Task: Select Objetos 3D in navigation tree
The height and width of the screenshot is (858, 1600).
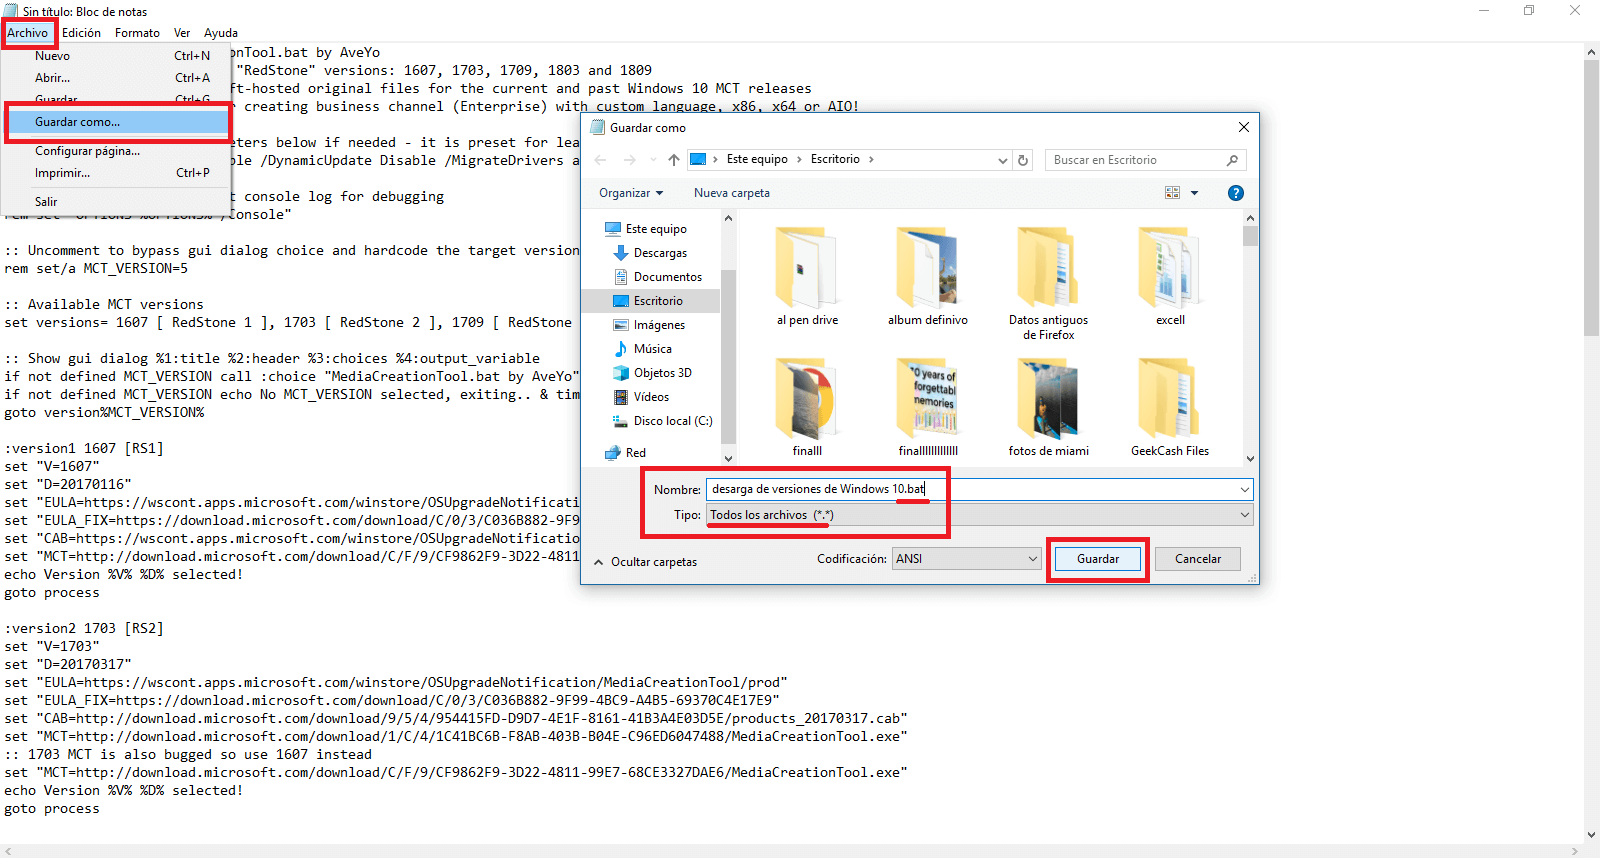Action: coord(651,373)
